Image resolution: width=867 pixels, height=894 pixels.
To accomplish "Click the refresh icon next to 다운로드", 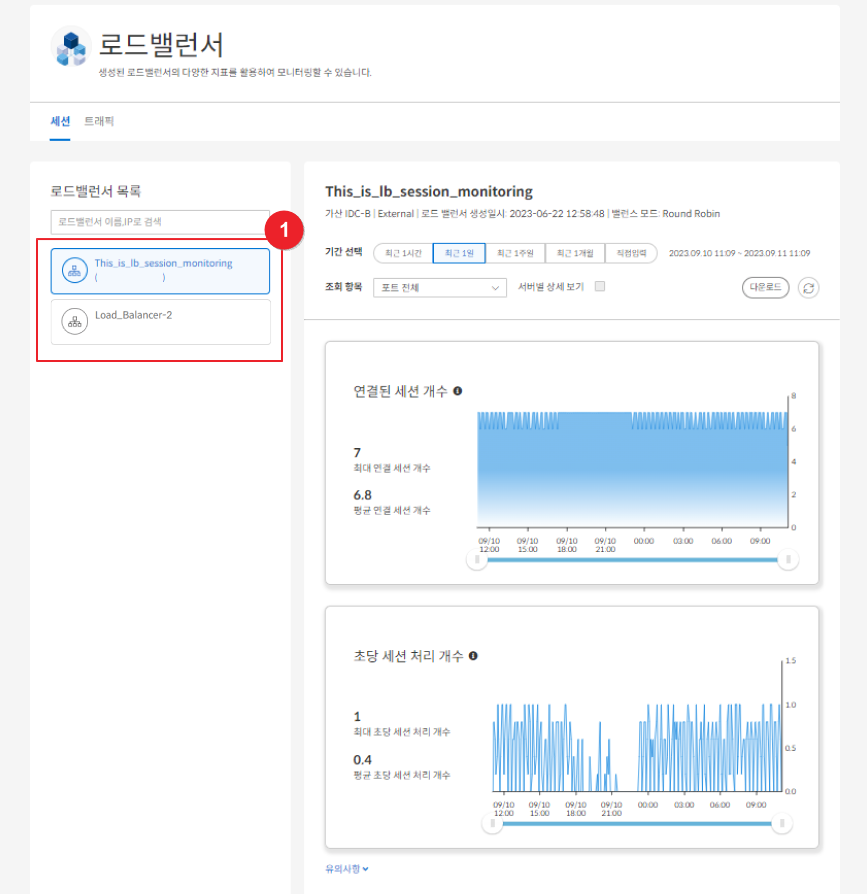I will tap(808, 288).
